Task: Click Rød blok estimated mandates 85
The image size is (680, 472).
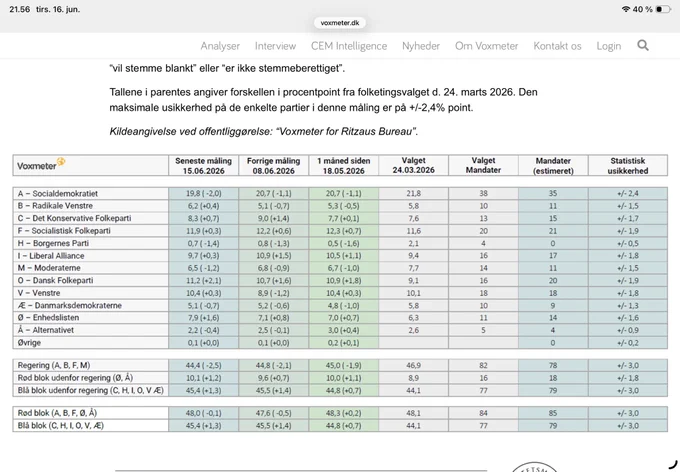Action: (553, 413)
